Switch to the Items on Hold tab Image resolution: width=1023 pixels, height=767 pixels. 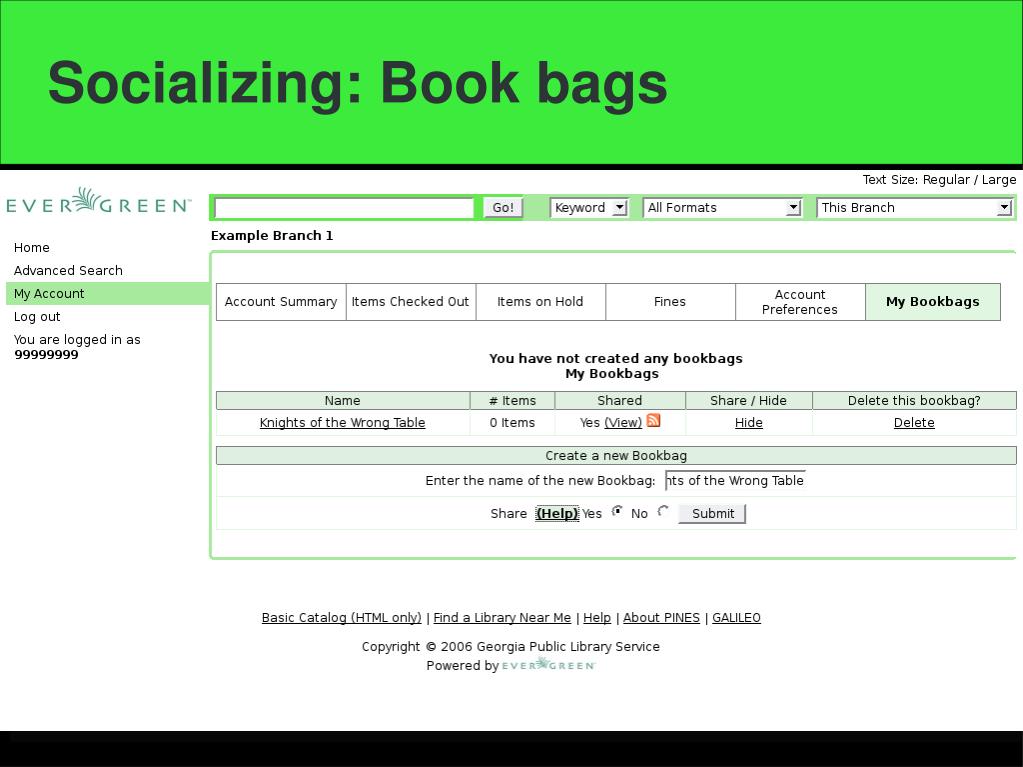[x=540, y=302]
